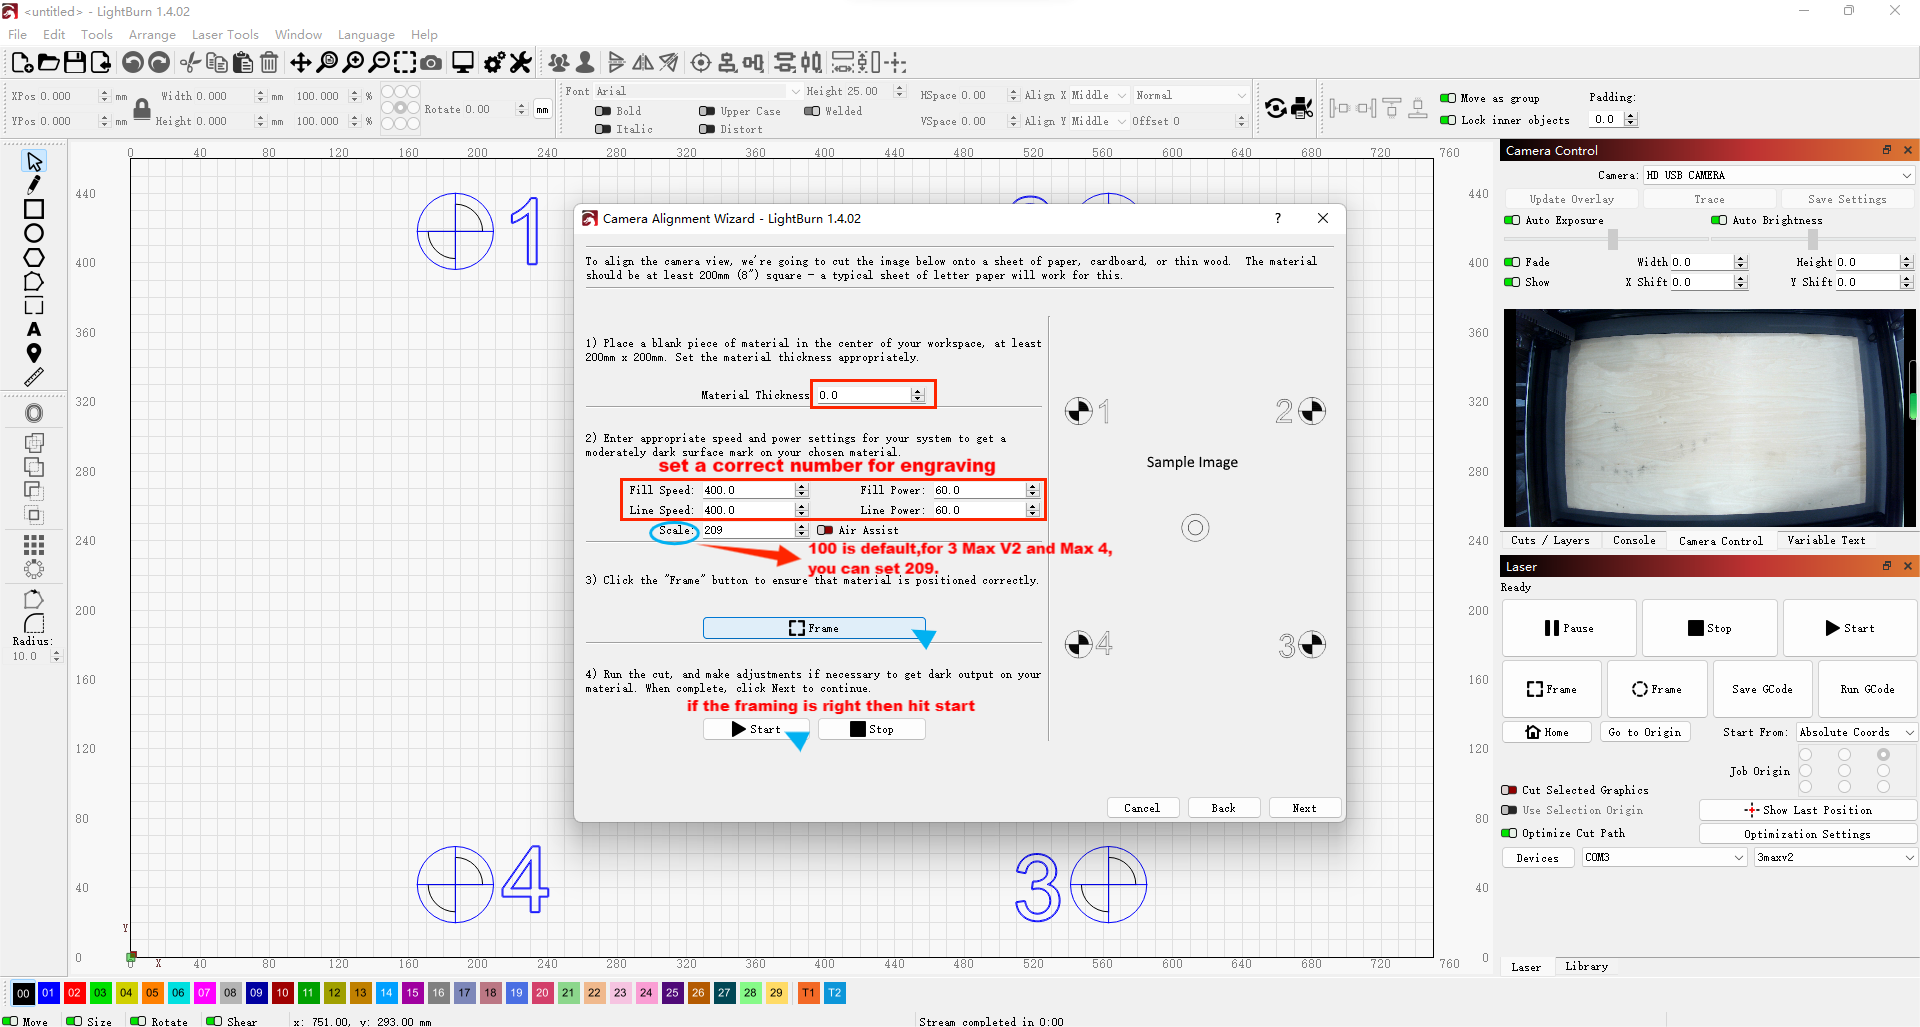Open the Camera selection dropdown
This screenshot has height=1027, width=1920.
tap(1778, 175)
